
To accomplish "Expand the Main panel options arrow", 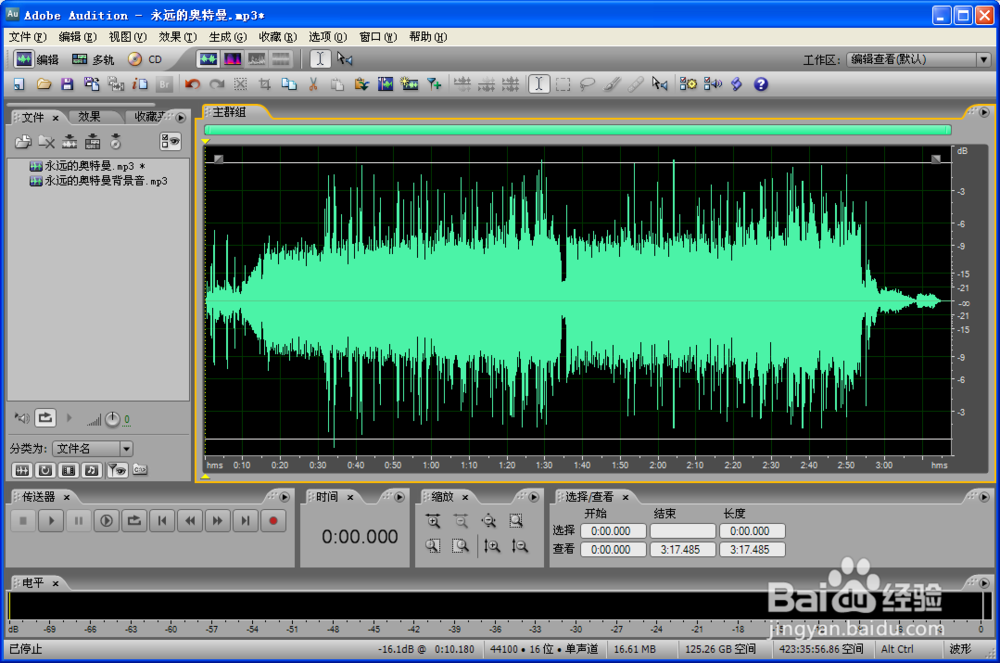I will (984, 112).
